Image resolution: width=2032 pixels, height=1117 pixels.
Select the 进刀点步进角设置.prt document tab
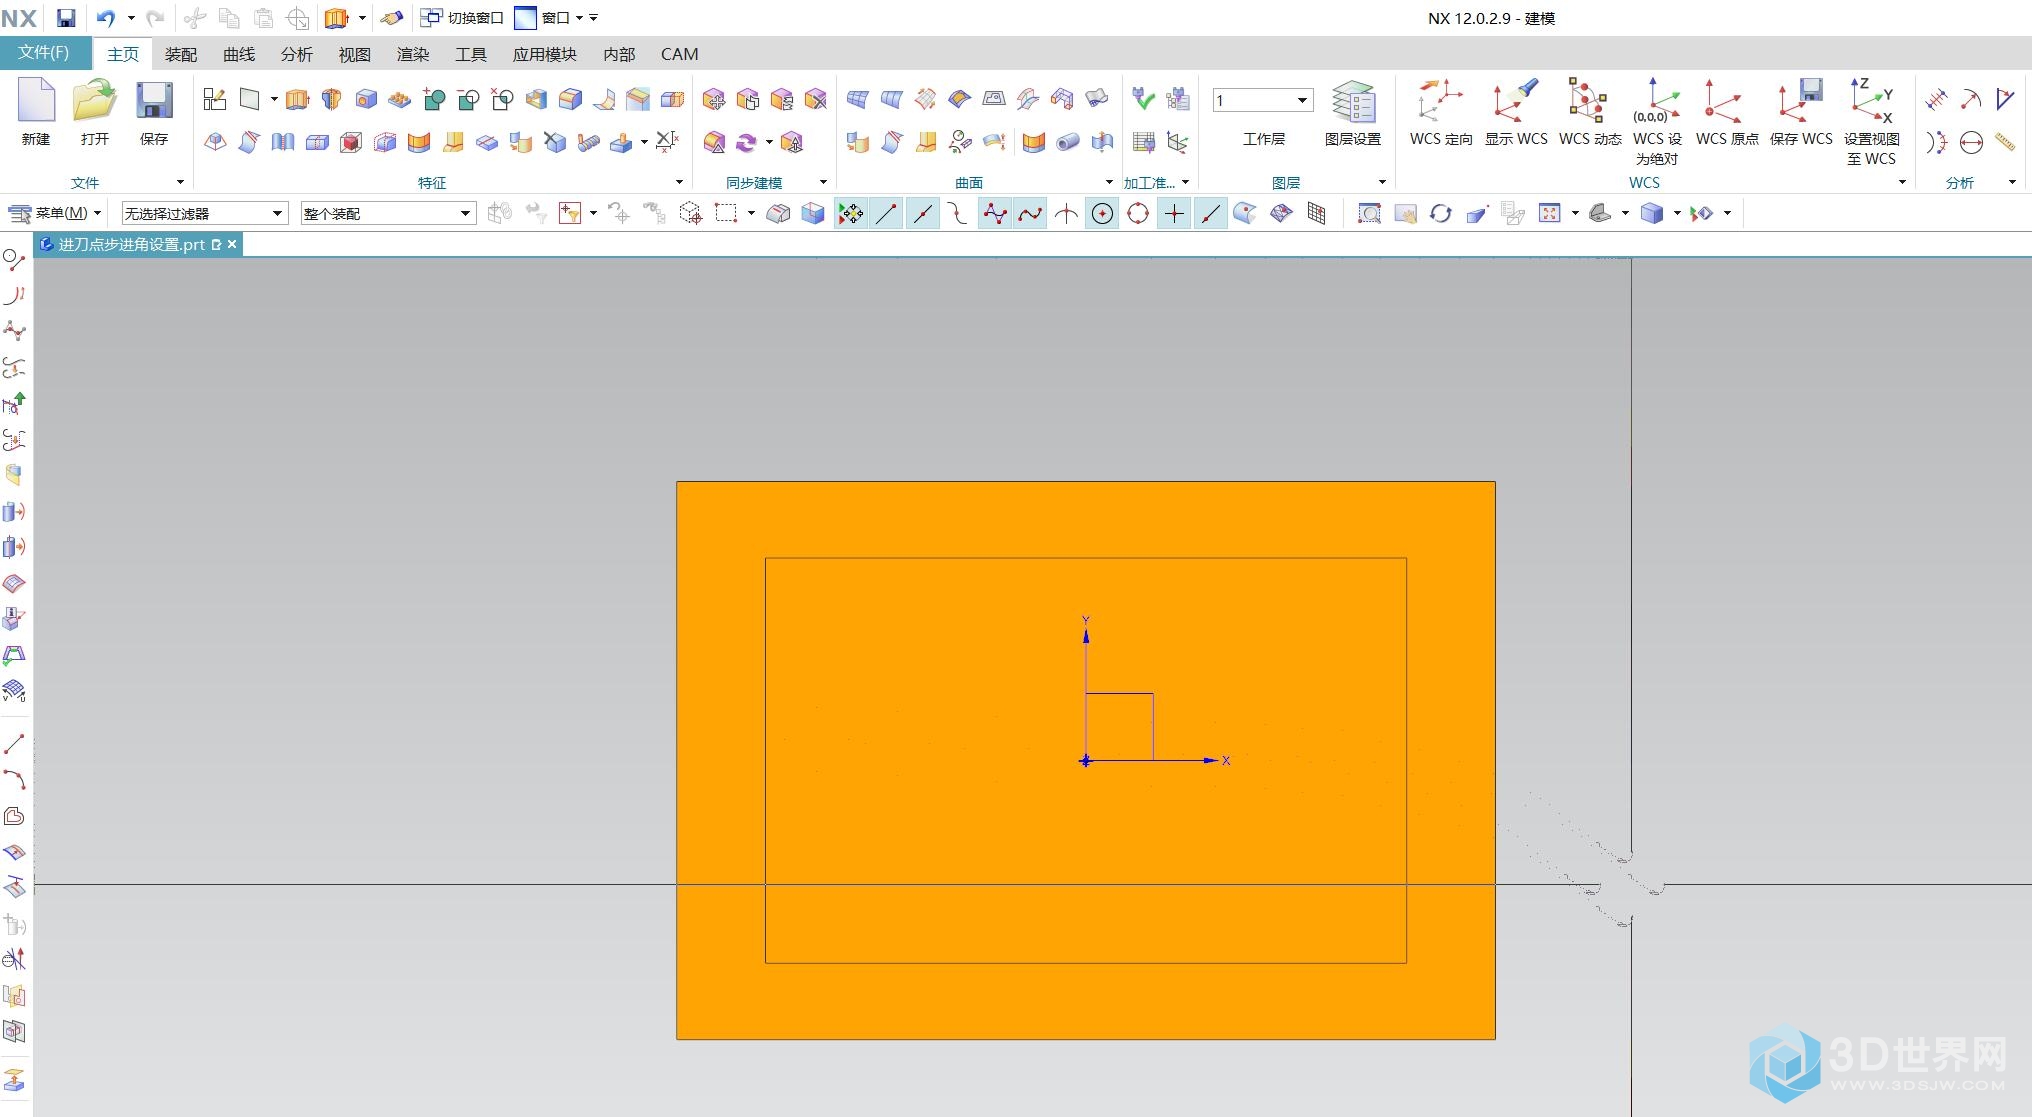point(131,244)
